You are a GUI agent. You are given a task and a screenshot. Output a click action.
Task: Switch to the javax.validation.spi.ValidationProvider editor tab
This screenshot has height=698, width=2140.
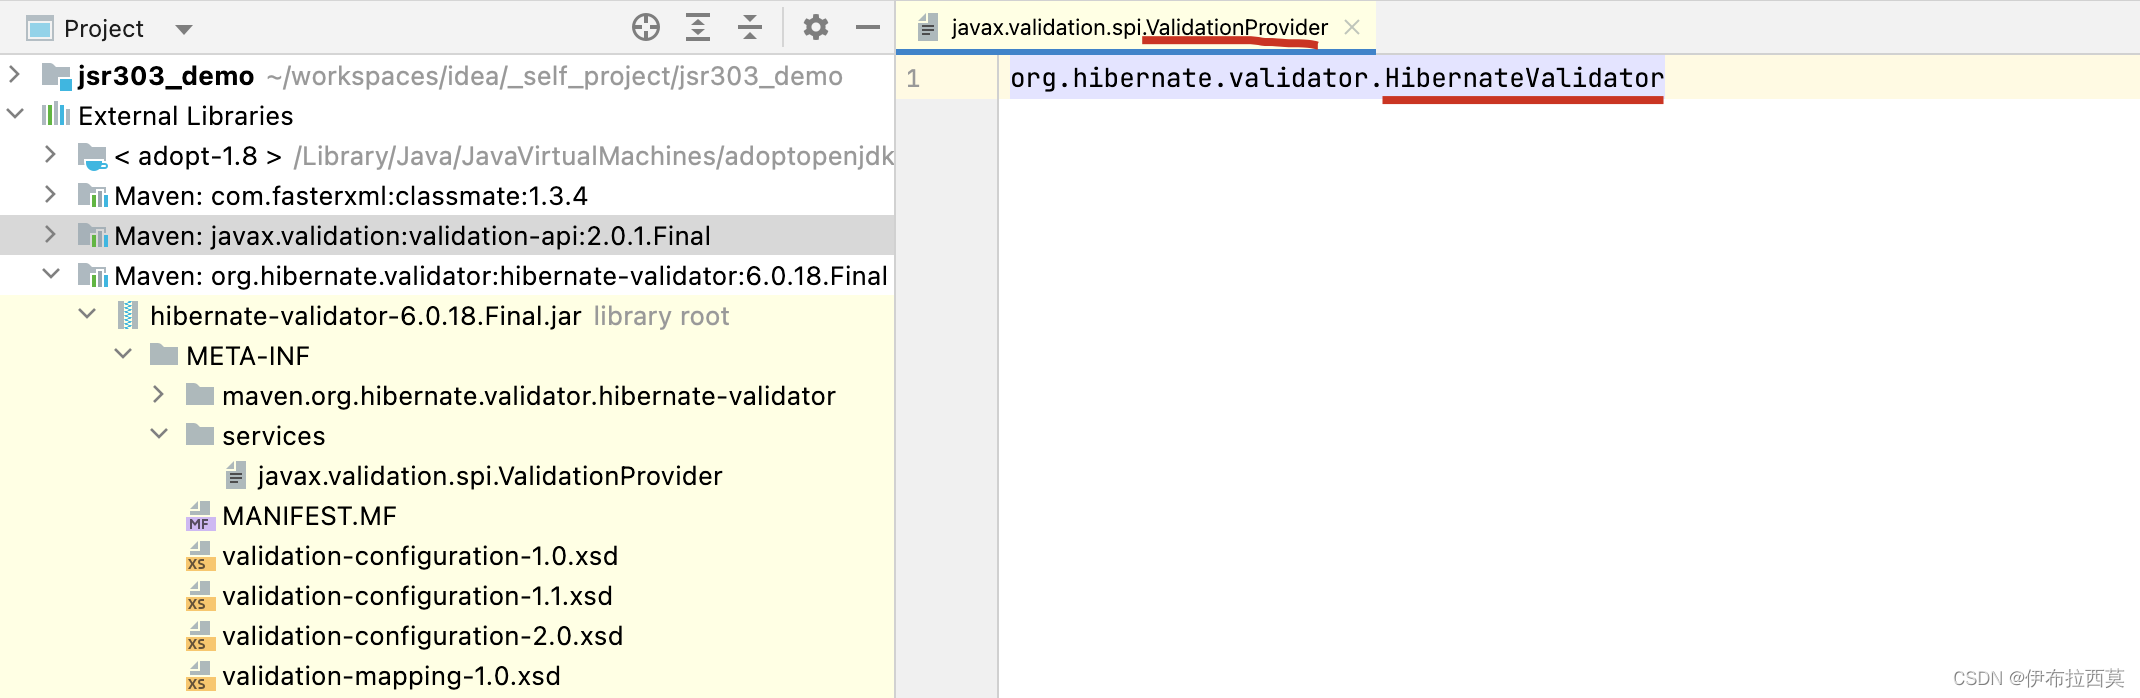pos(1136,27)
